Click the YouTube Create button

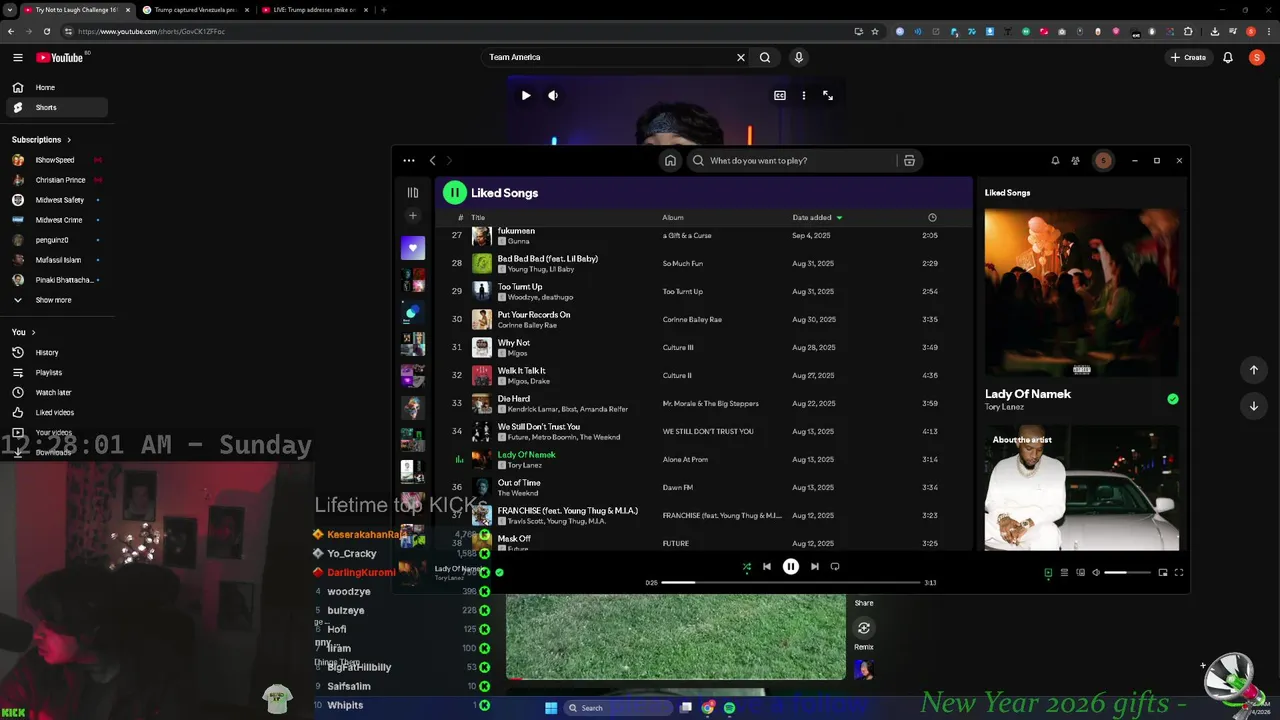click(x=1188, y=57)
